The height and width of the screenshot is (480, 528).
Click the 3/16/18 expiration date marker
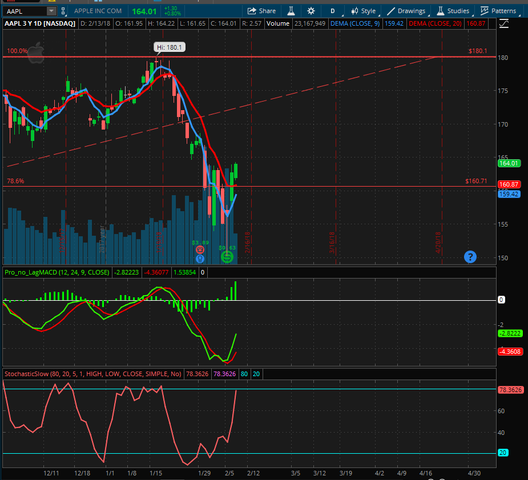pos(332,243)
